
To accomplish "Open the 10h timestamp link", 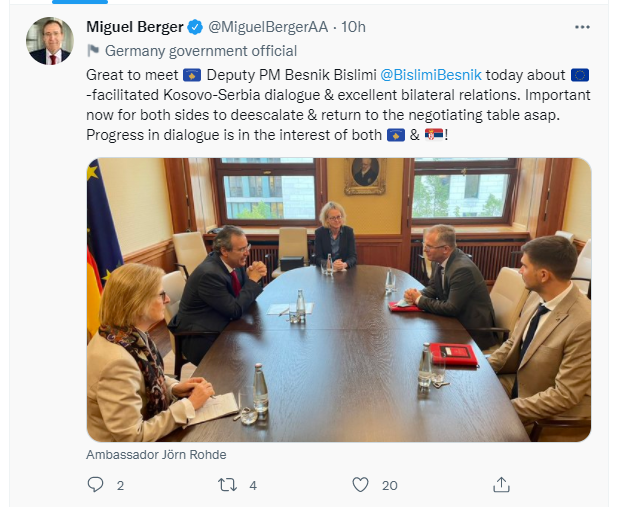I will tap(353, 27).
